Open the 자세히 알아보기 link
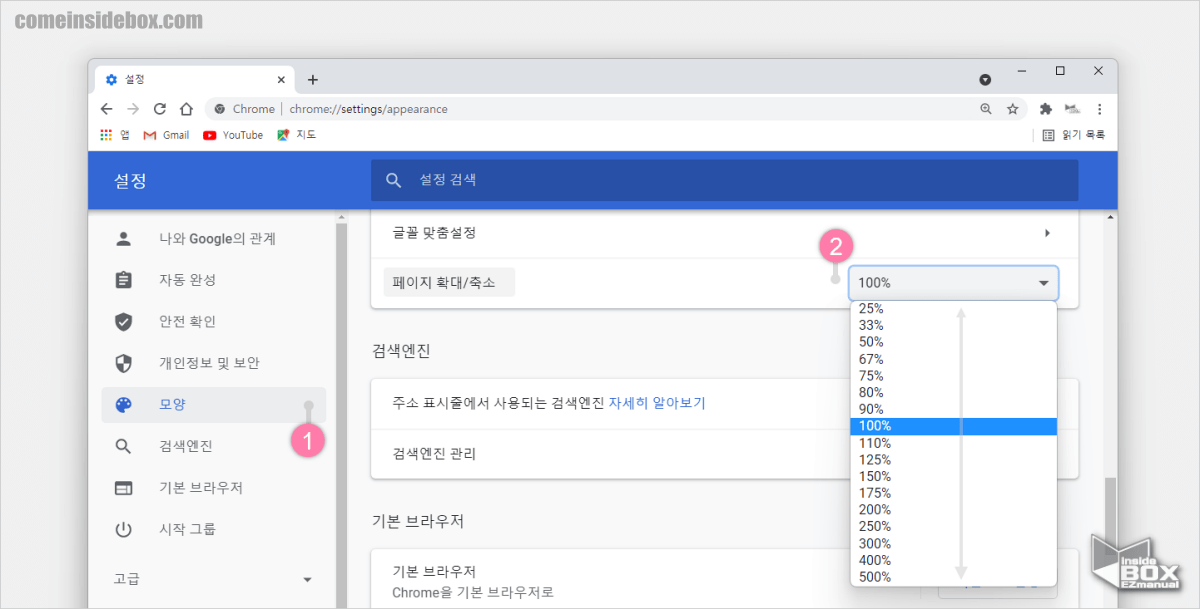Screen dimensions: 1200x609 657,403
